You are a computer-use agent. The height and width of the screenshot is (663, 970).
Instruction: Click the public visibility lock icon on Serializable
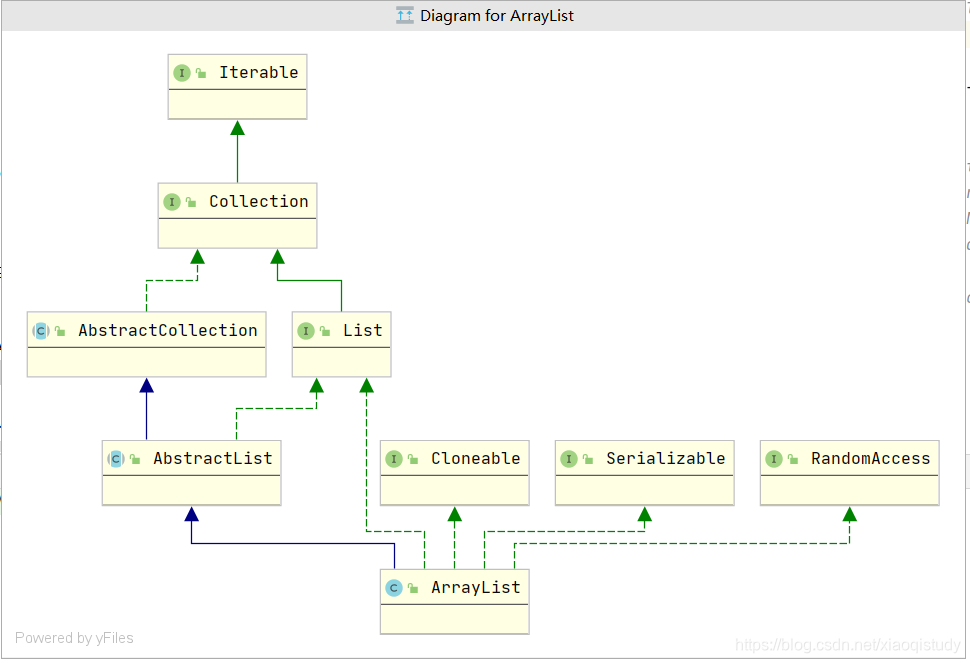pyautogui.click(x=588, y=459)
